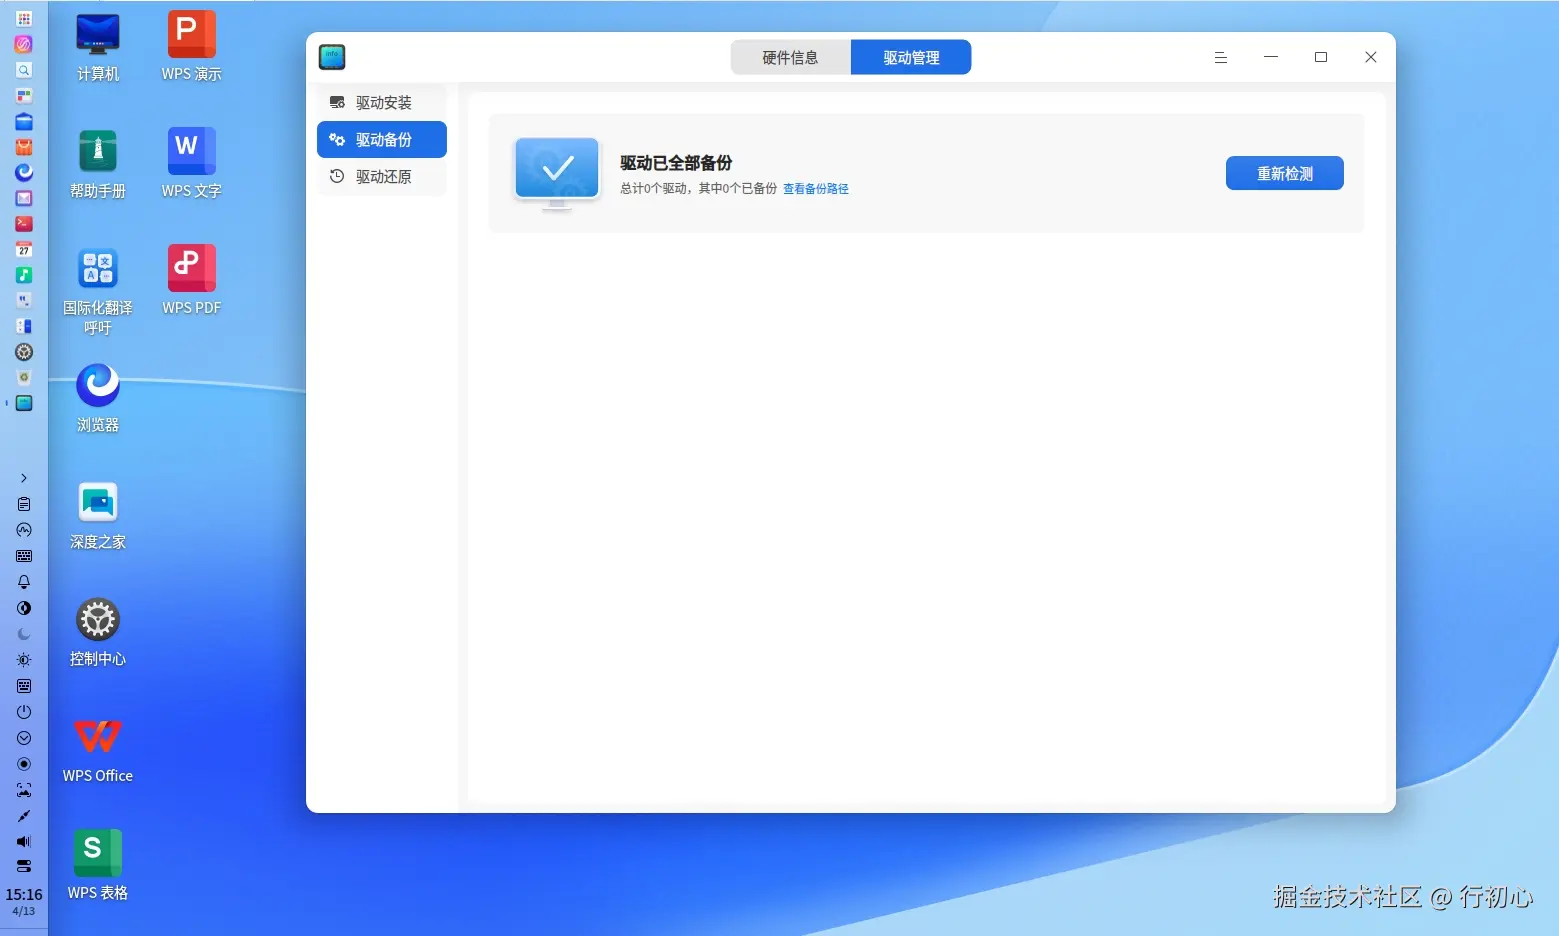Expand the tray with the chevron arrow
The width and height of the screenshot is (1559, 936).
[24, 478]
